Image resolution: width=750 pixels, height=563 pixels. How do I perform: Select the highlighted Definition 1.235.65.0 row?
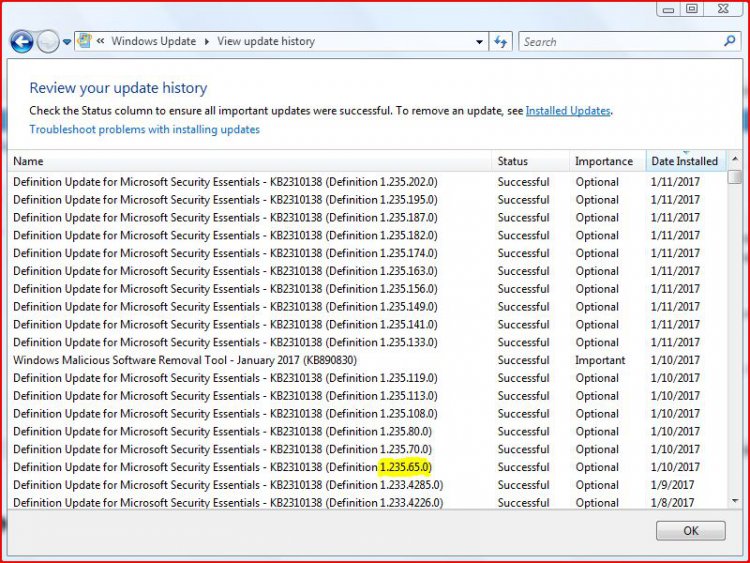point(367,467)
